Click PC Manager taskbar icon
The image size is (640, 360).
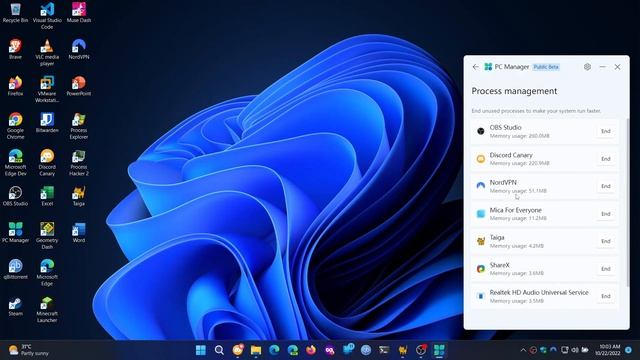[x=439, y=350]
